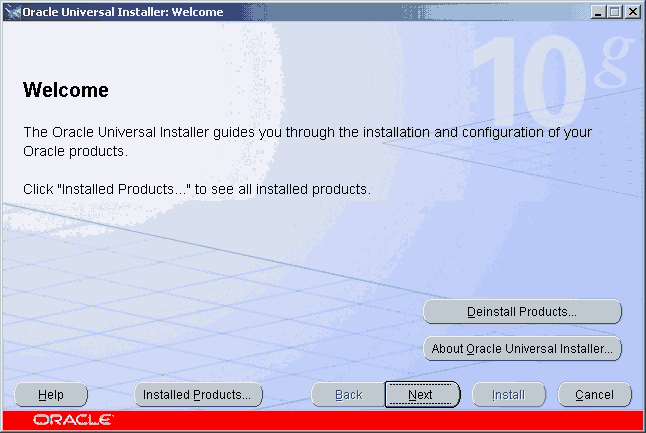
Task: Close the Oracle Universal Installer window
Action: (632, 12)
